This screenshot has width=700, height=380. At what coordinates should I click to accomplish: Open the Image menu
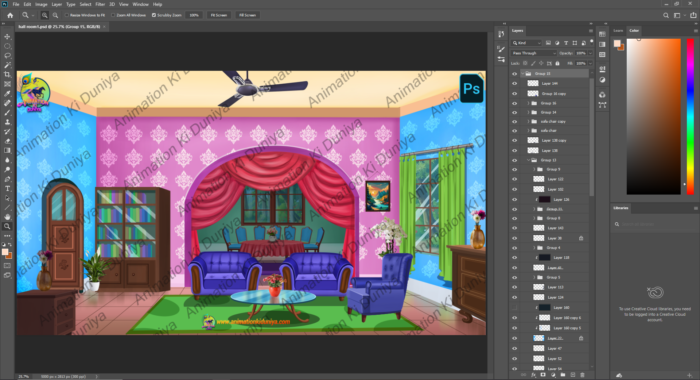pyautogui.click(x=41, y=4)
